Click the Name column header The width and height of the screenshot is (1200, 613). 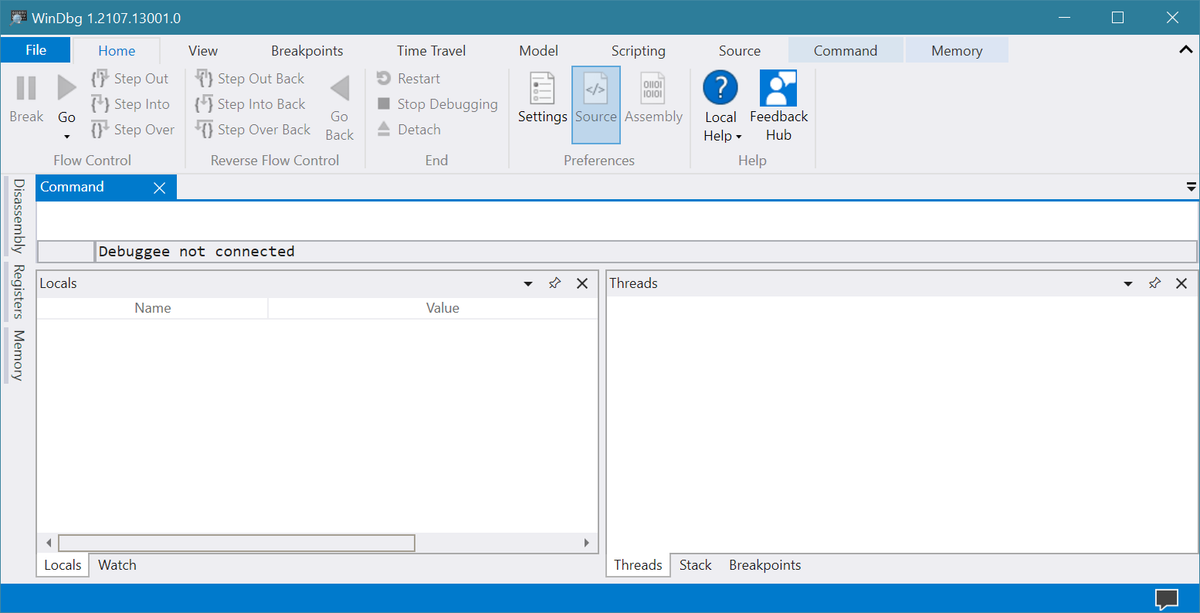tap(153, 308)
